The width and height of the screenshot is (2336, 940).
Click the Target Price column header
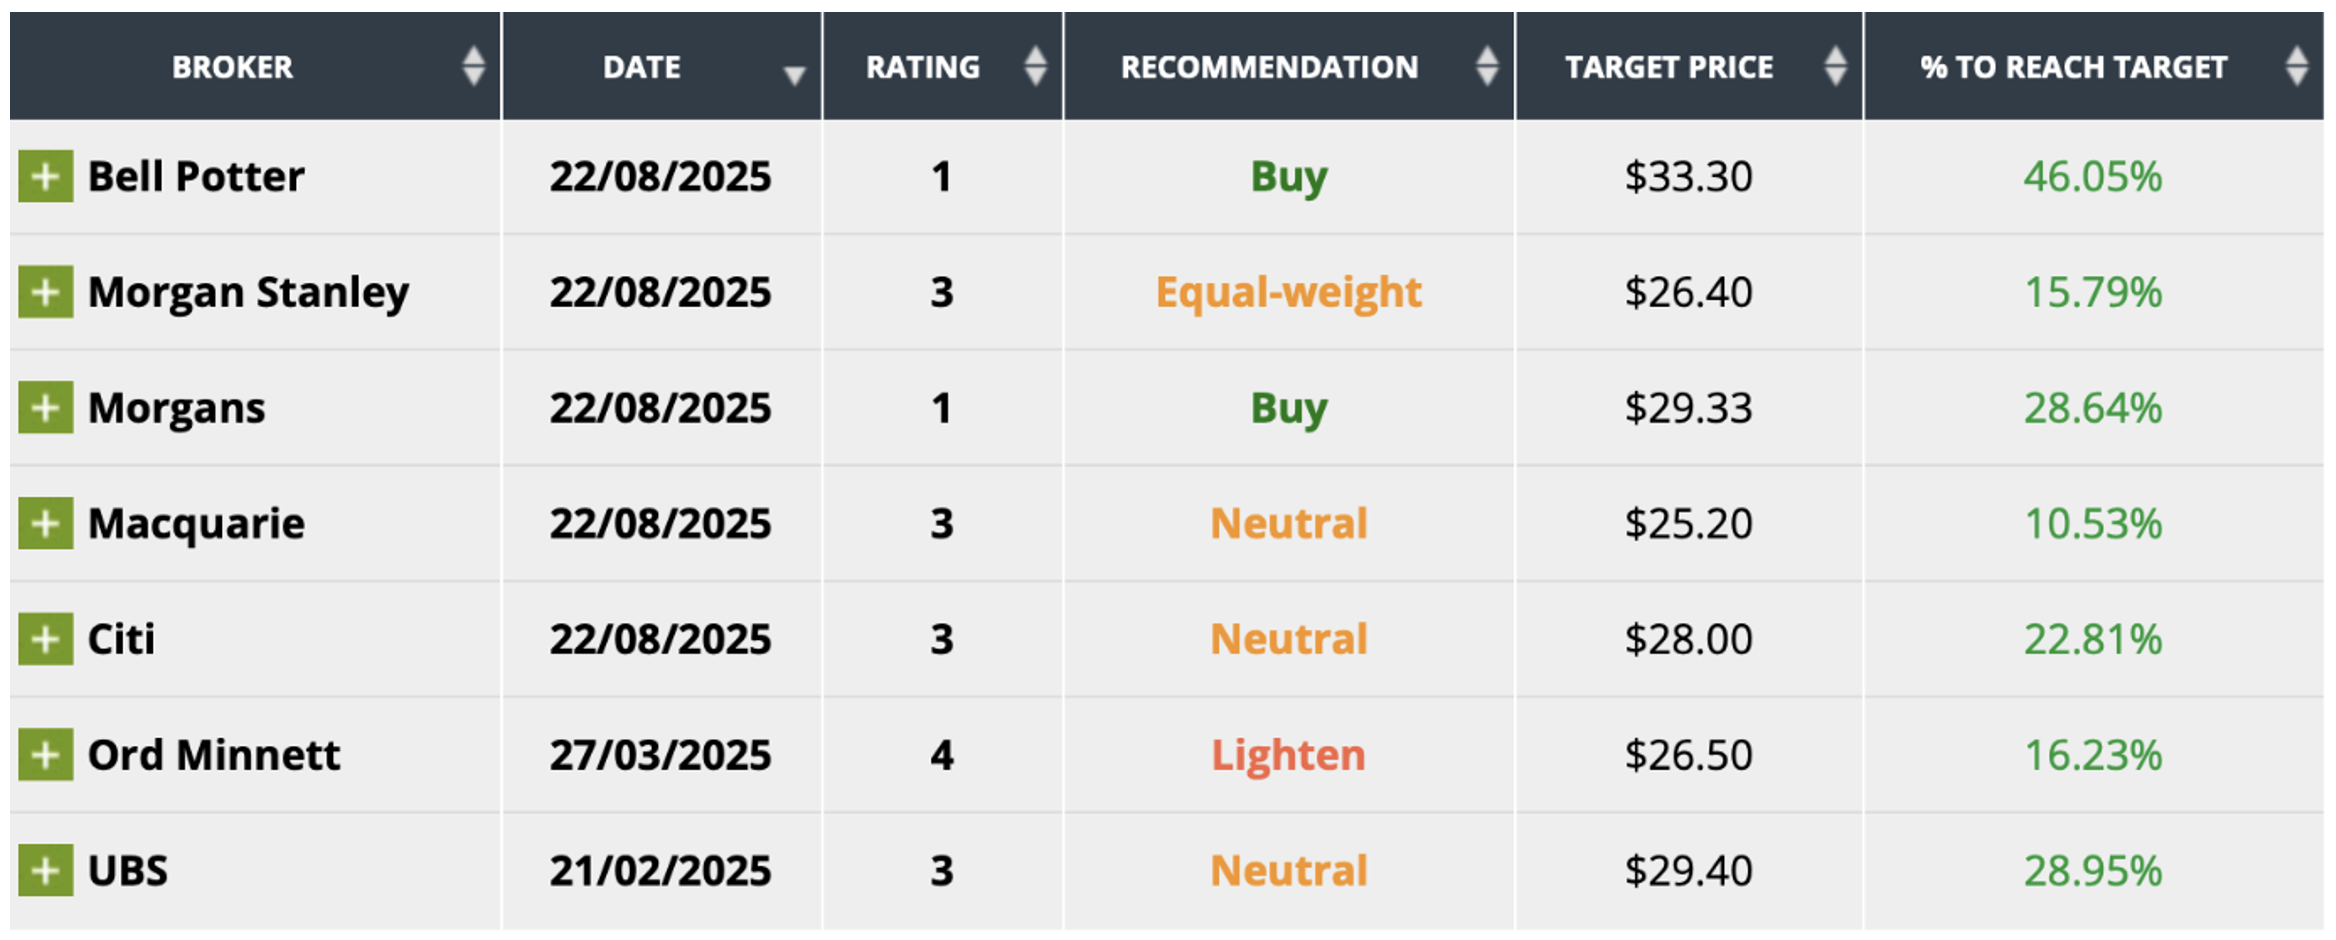(x=1668, y=67)
